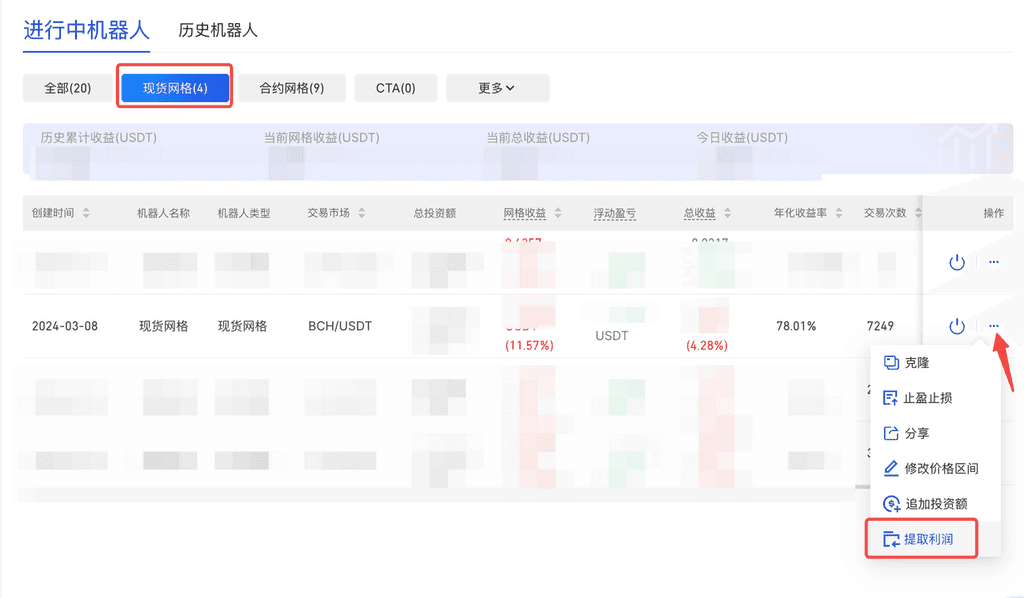Click the take-profit stop-loss icon (止盈止损)
Screen dimensions: 1024x598
pyautogui.click(x=891, y=398)
